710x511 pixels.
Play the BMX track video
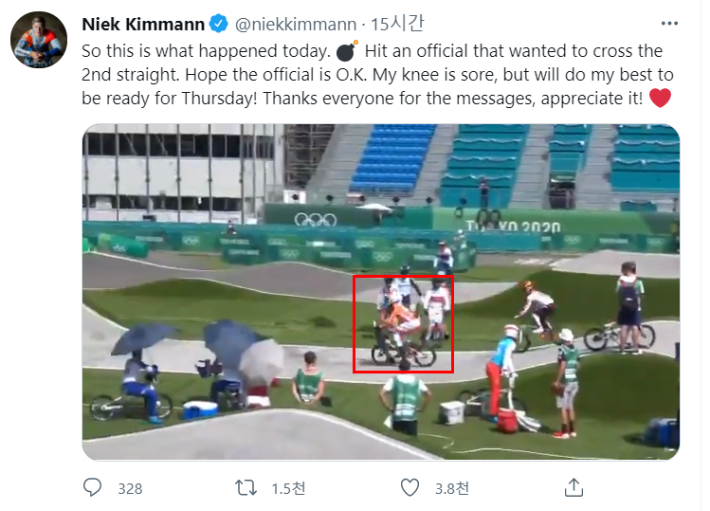pos(380,290)
